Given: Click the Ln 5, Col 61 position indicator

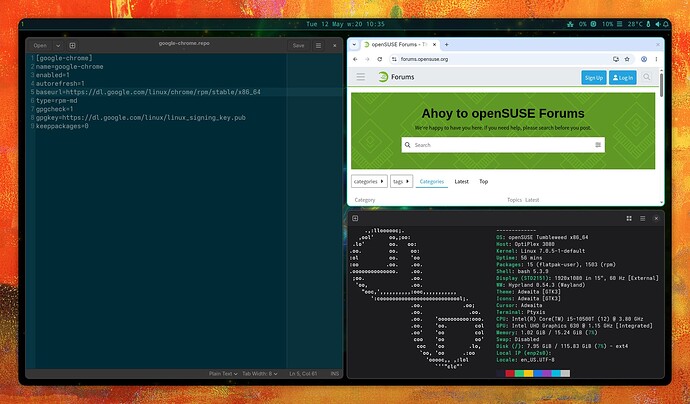Looking at the screenshot, I should coord(303,374).
